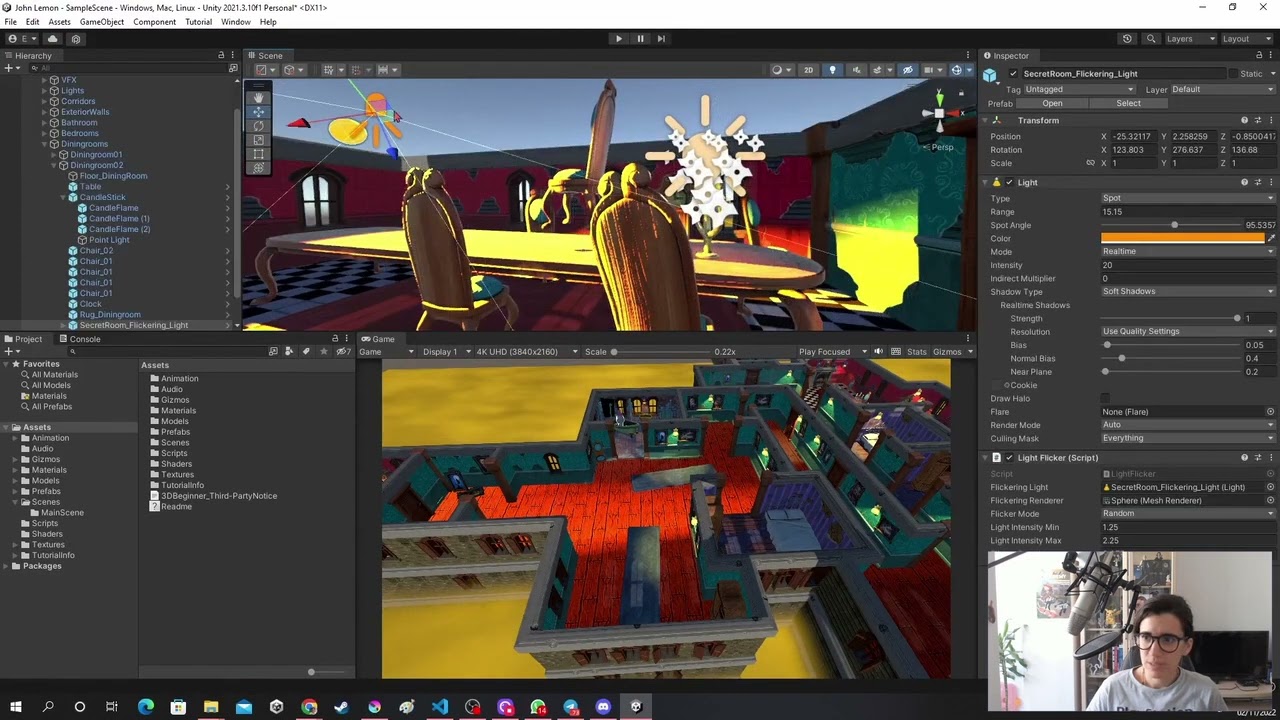Click the light Color swatch
The width and height of the screenshot is (1280, 720).
tap(1183, 239)
